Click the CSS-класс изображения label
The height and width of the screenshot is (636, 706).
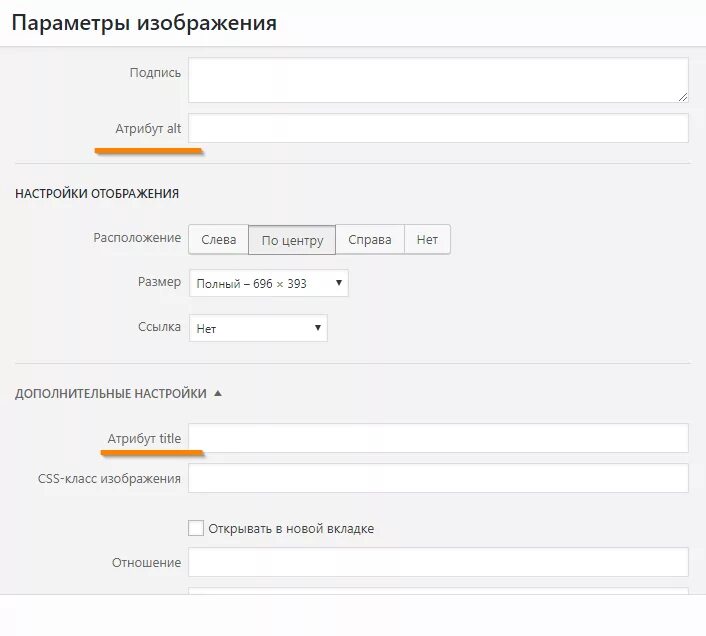coord(109,478)
